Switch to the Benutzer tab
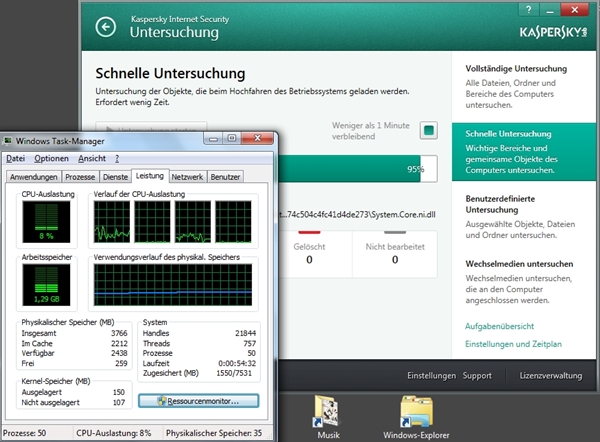Image resolution: width=600 pixels, height=442 pixels. [225, 177]
